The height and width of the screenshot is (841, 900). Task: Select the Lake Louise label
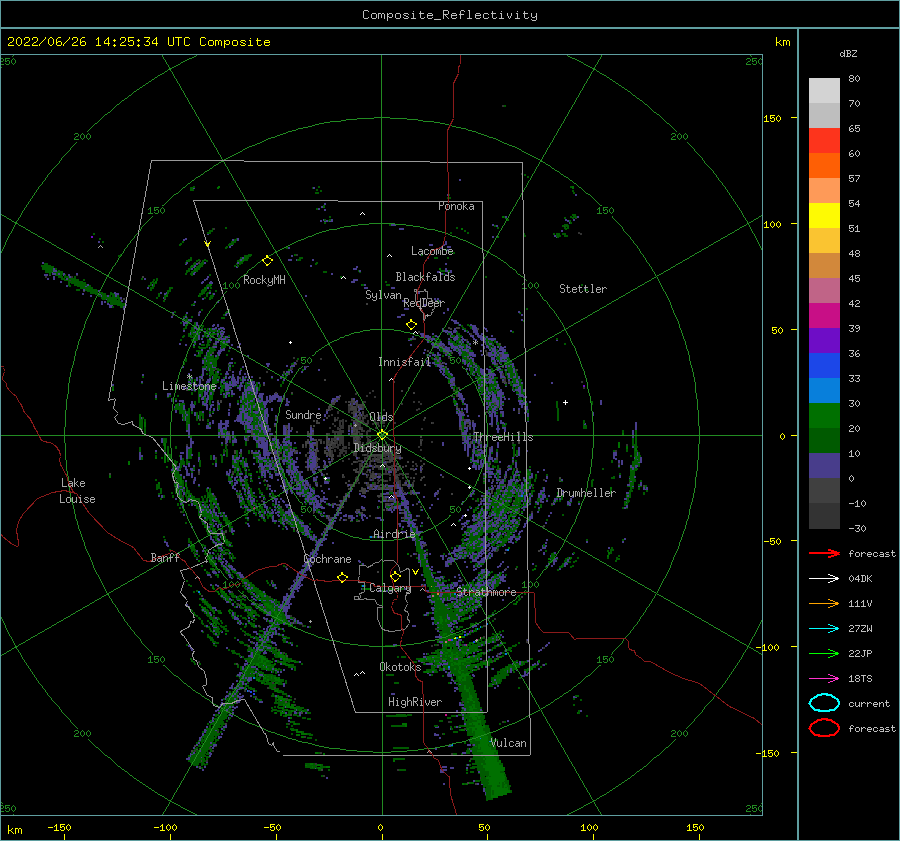coord(77,491)
